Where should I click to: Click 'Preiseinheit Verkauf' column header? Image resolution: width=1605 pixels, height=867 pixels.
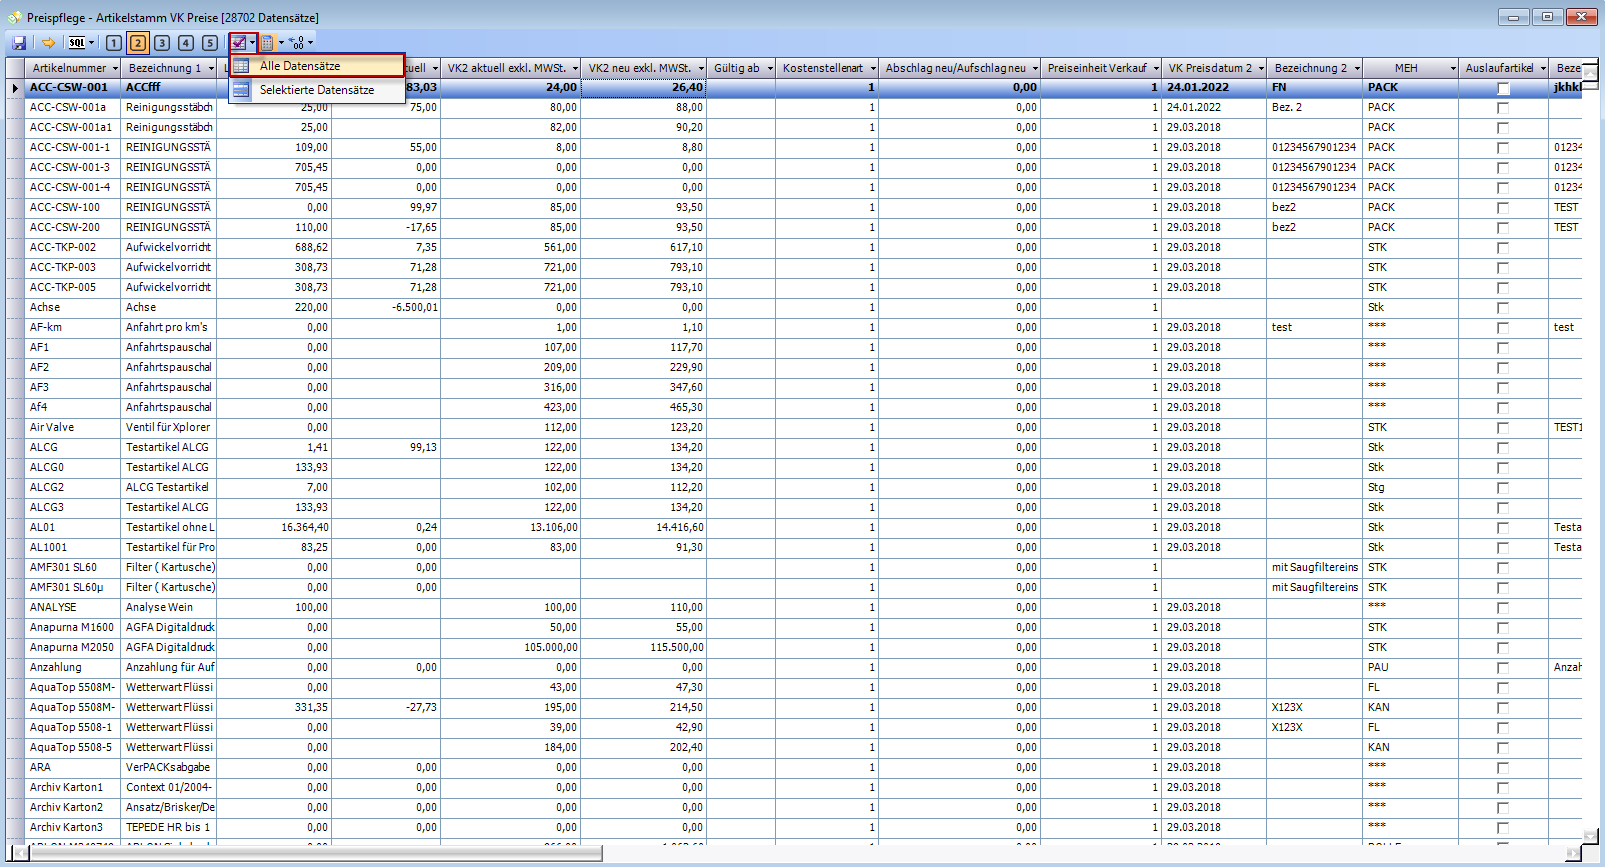[x=1096, y=69]
